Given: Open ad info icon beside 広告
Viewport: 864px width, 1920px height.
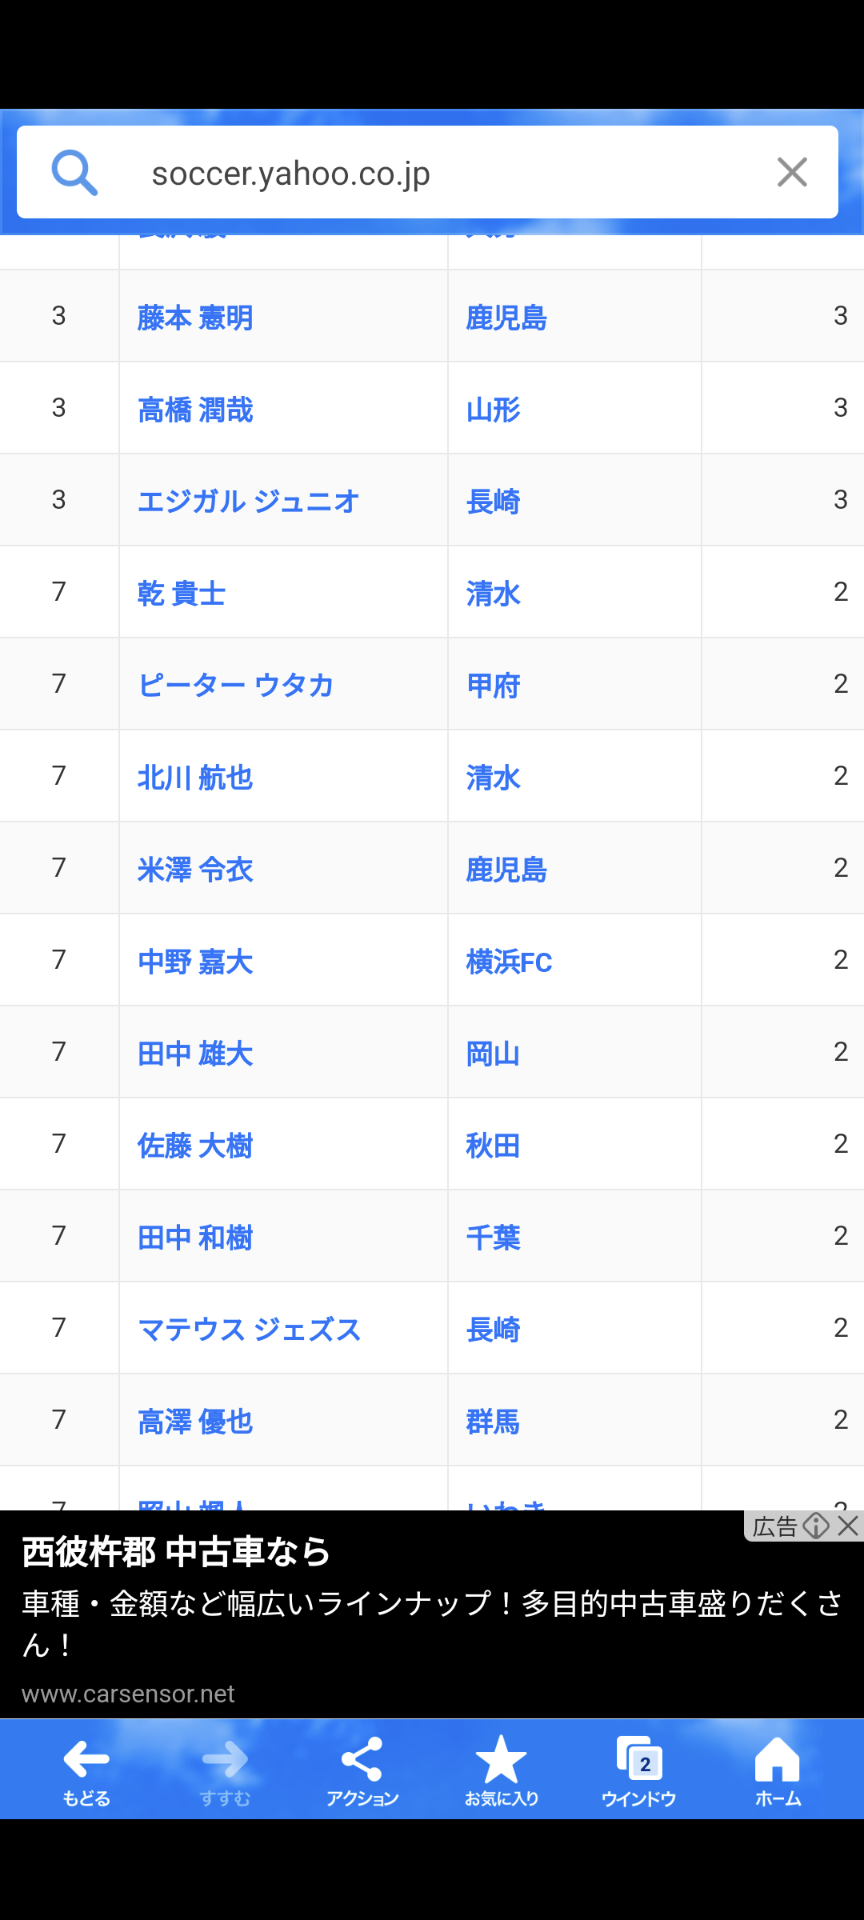Looking at the screenshot, I should [x=816, y=1525].
